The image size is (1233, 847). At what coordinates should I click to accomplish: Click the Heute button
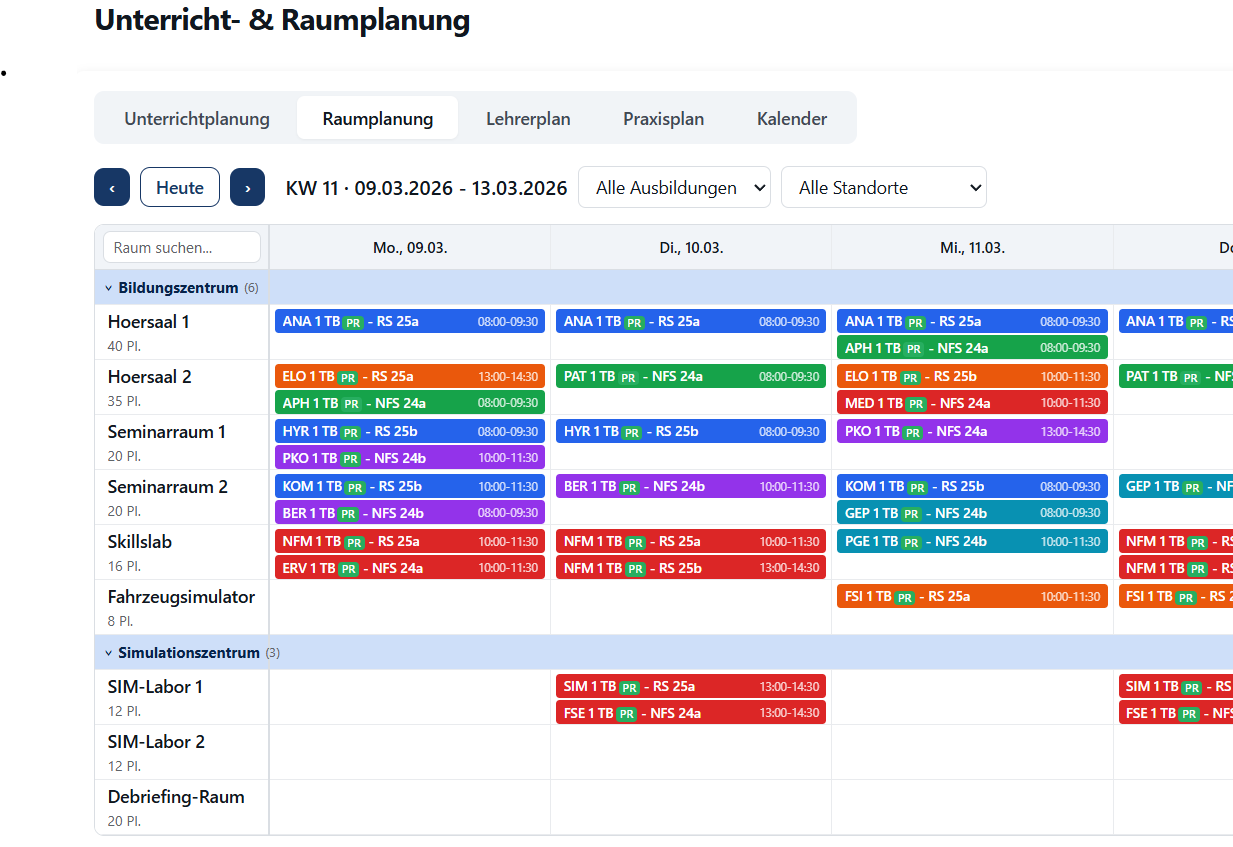pyautogui.click(x=180, y=187)
